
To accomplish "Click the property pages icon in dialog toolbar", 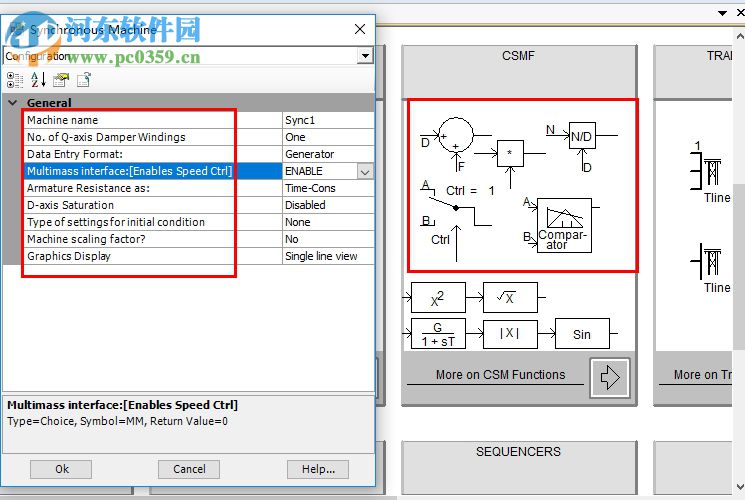I will 61,79.
